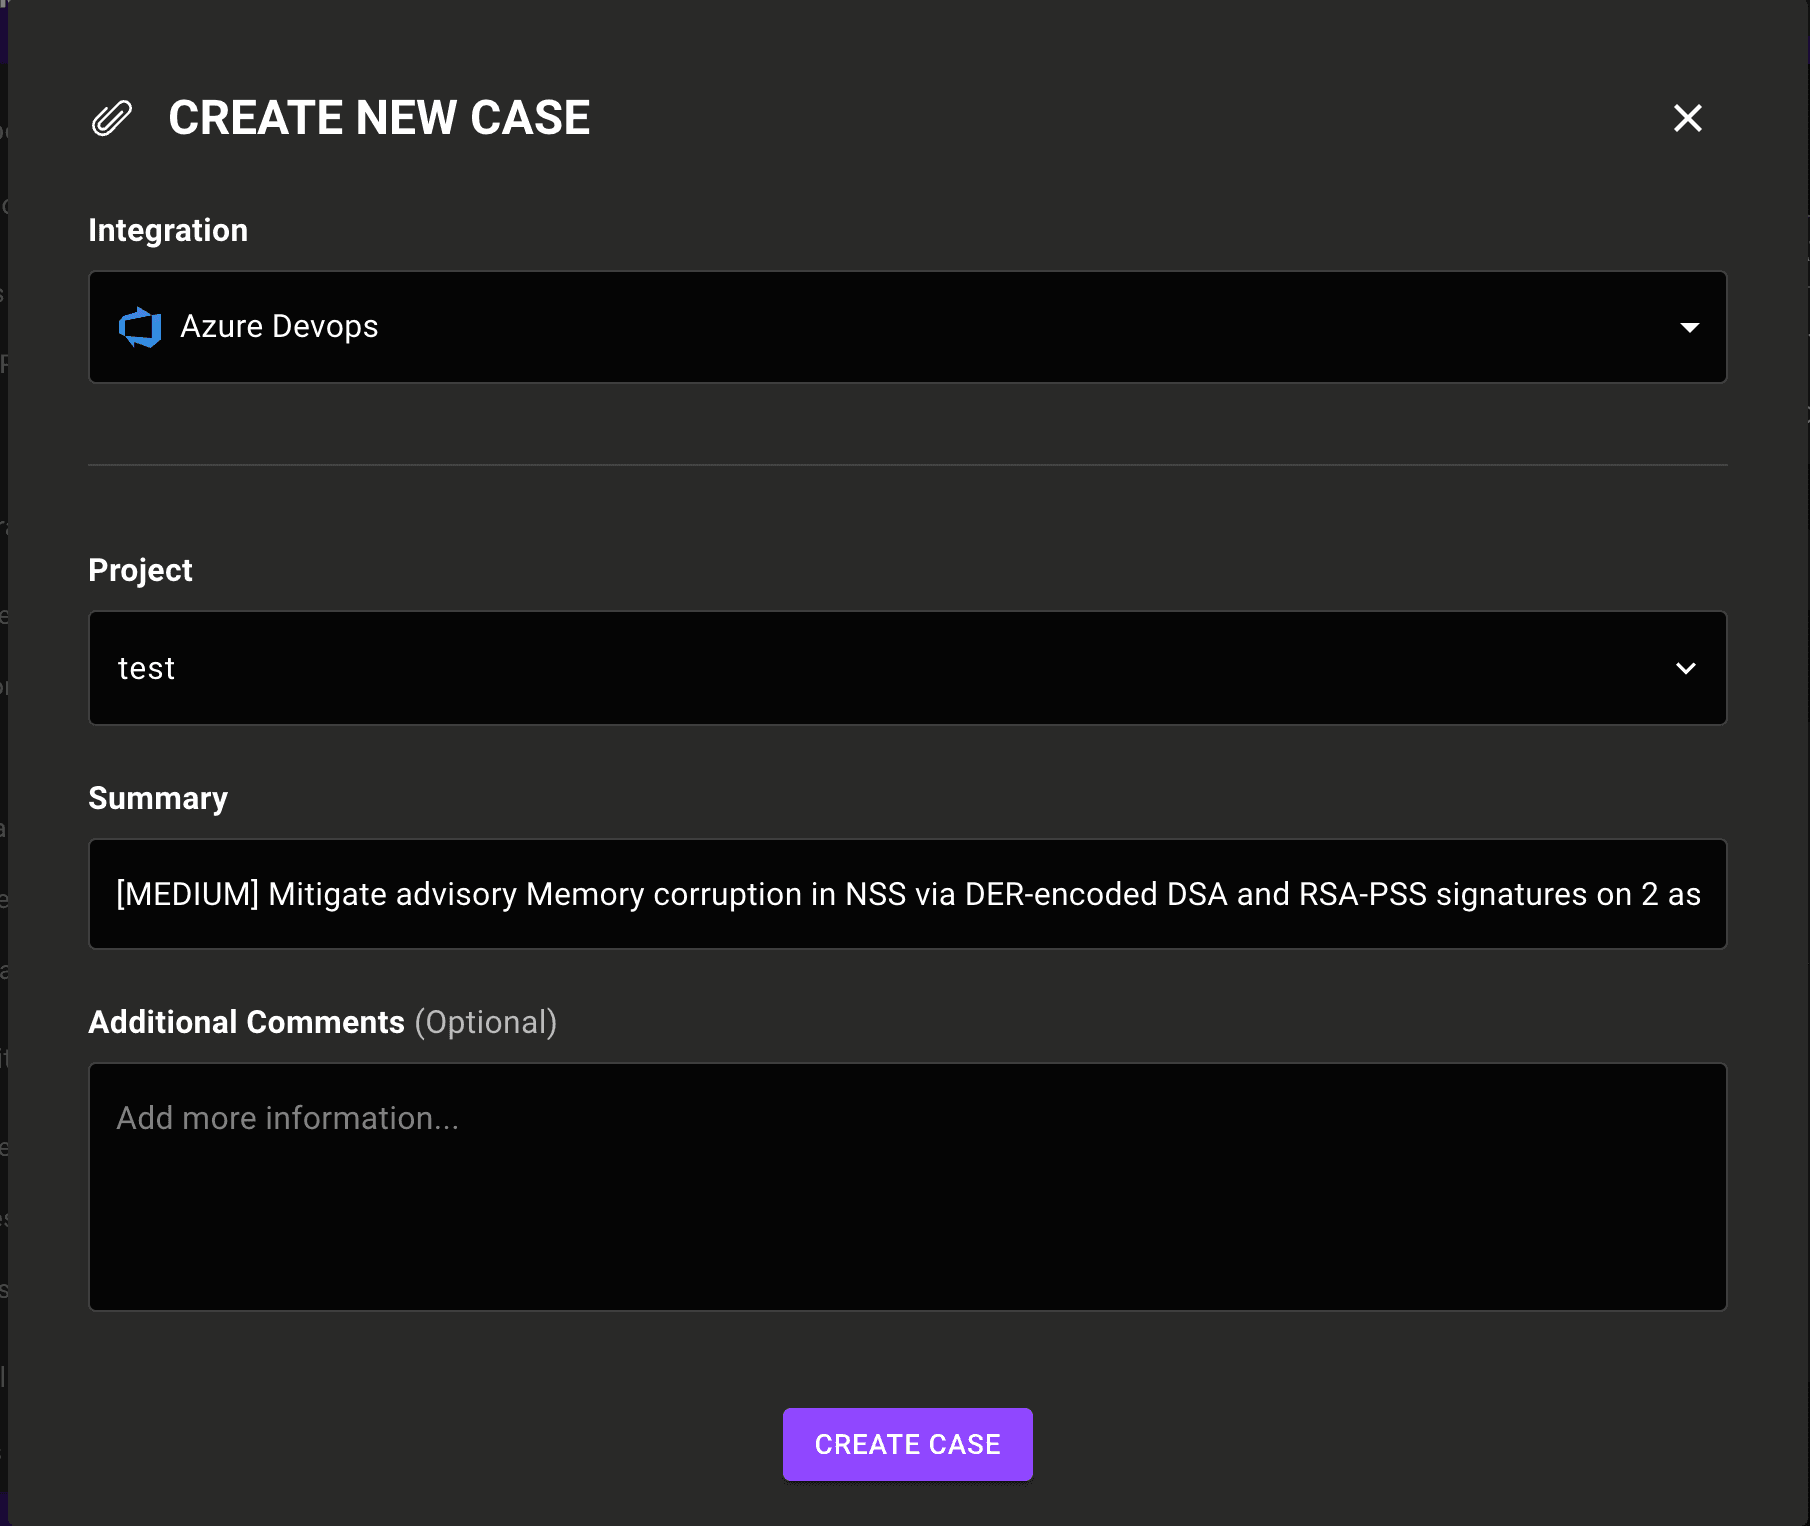Click the Azure Devops logo icon
This screenshot has width=1810, height=1526.
point(140,327)
